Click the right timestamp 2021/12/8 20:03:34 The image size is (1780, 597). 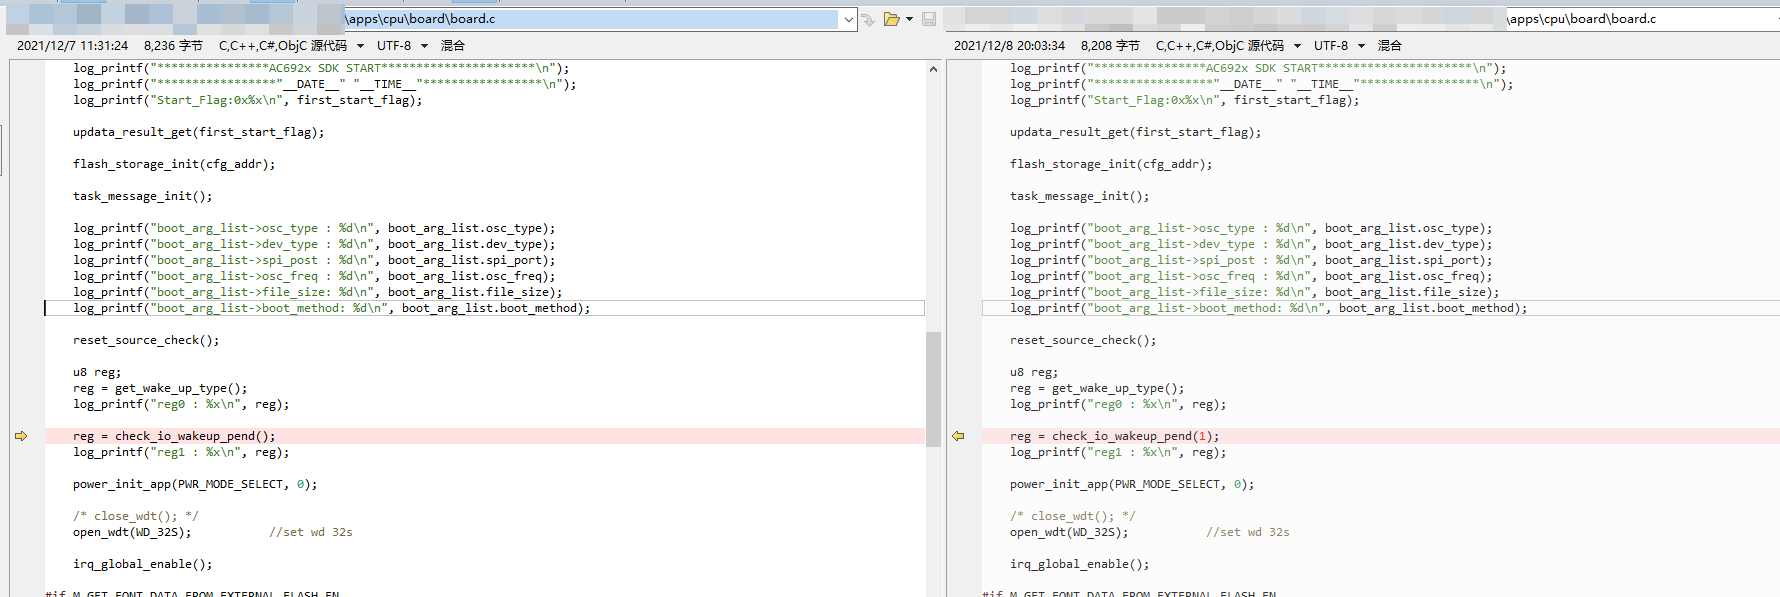click(1009, 46)
